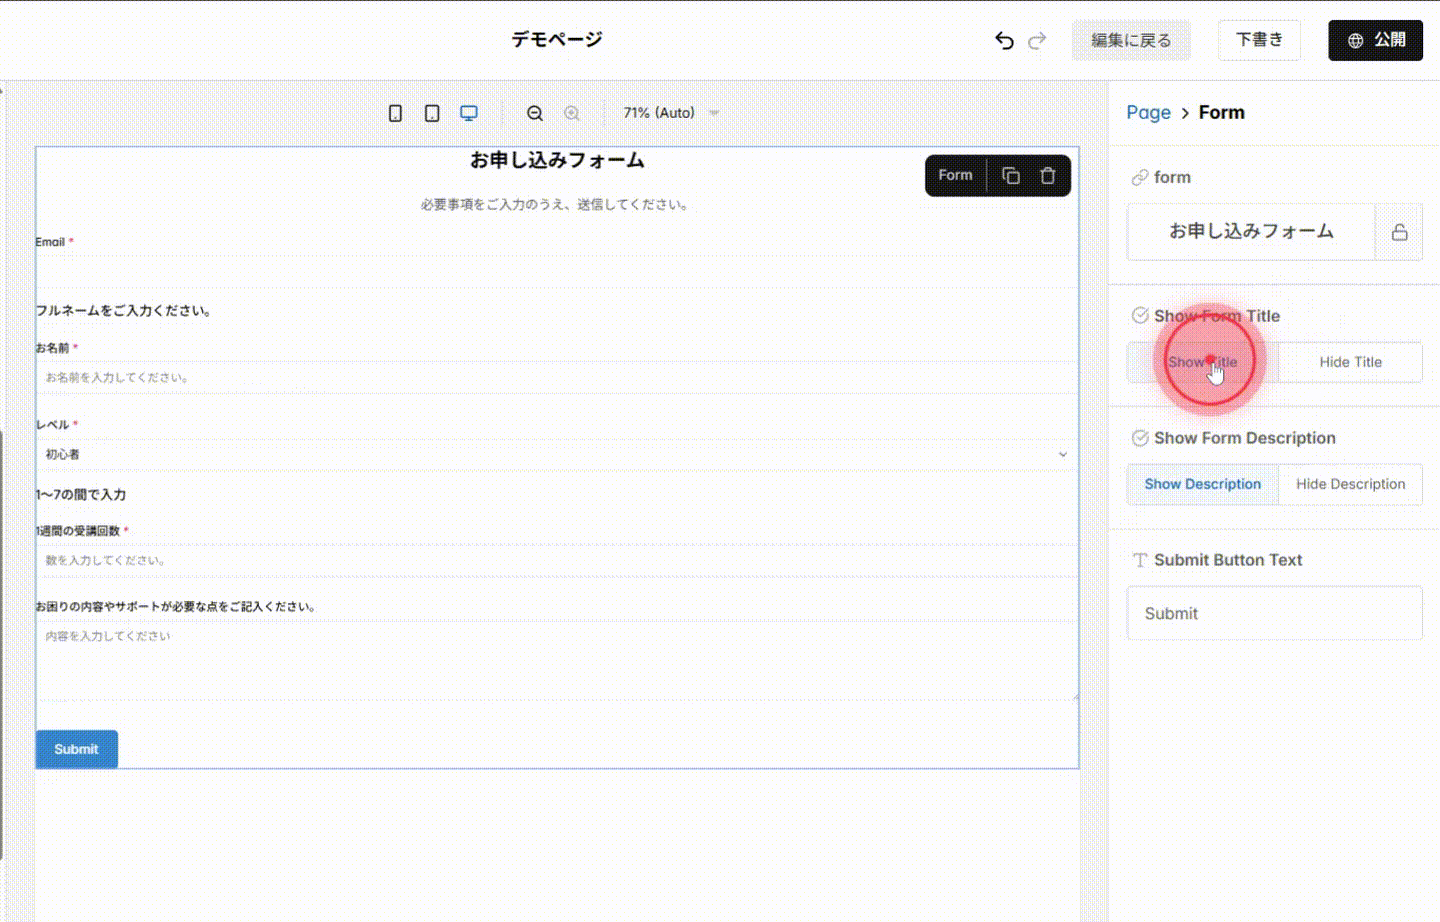Select the Form breadcrumb item

click(1221, 112)
